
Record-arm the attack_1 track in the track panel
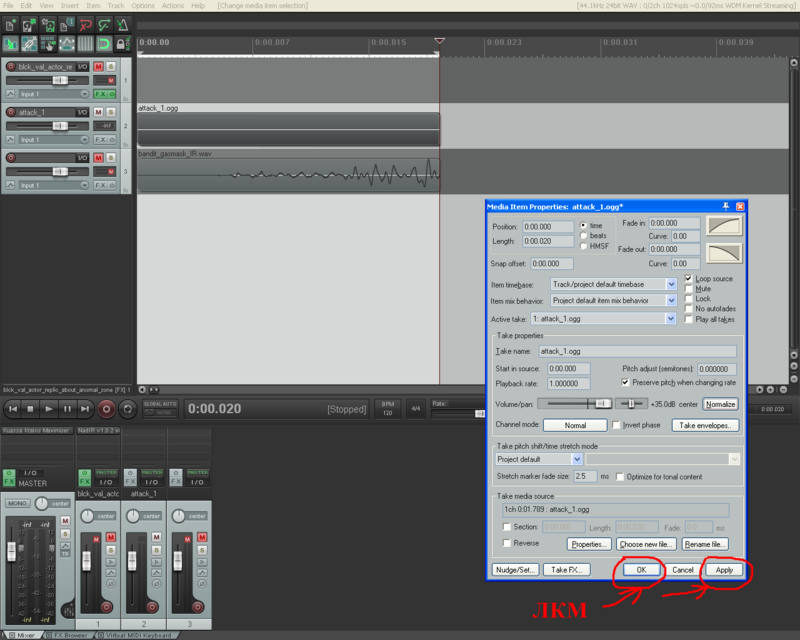point(11,112)
